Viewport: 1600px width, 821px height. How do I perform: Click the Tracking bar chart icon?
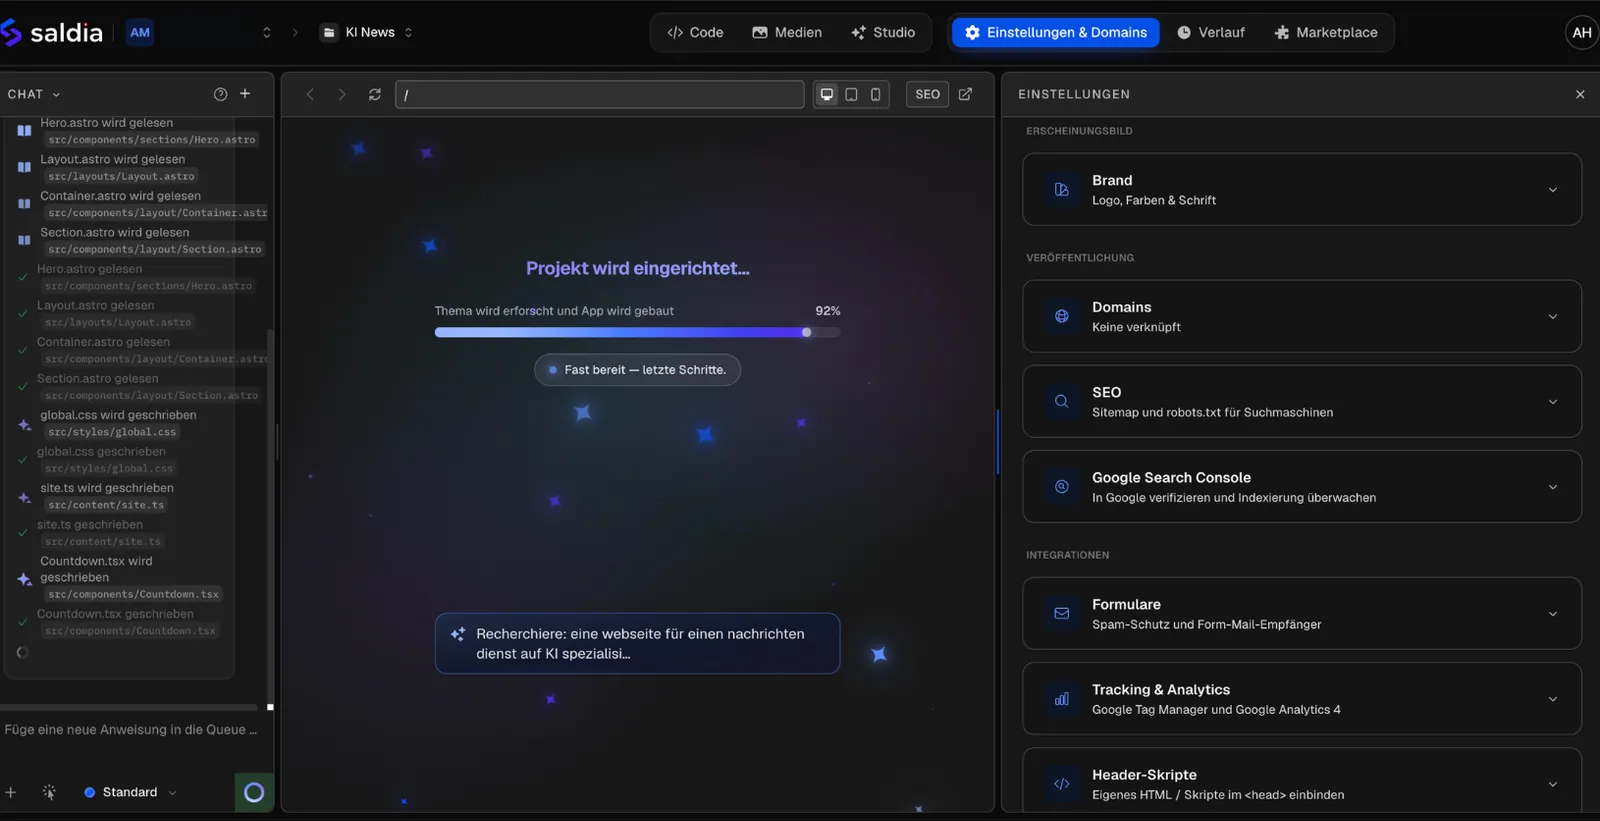click(1062, 698)
